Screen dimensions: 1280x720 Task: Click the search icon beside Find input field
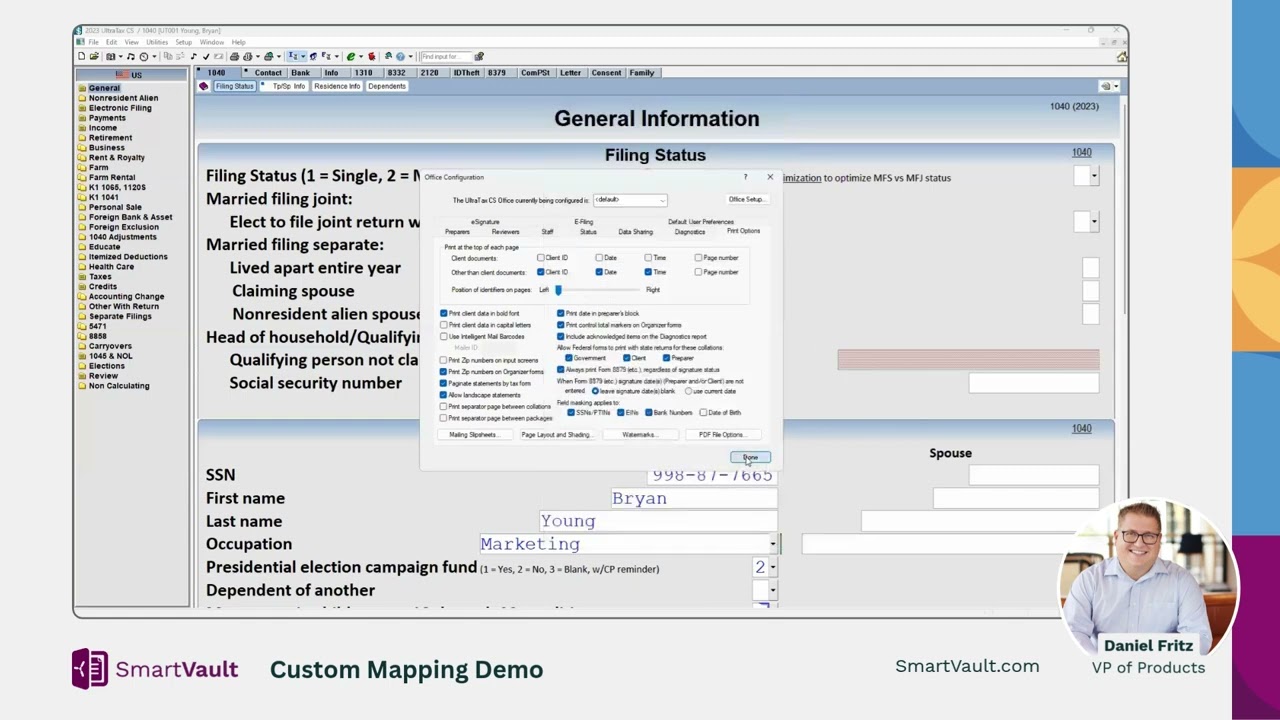[479, 57]
